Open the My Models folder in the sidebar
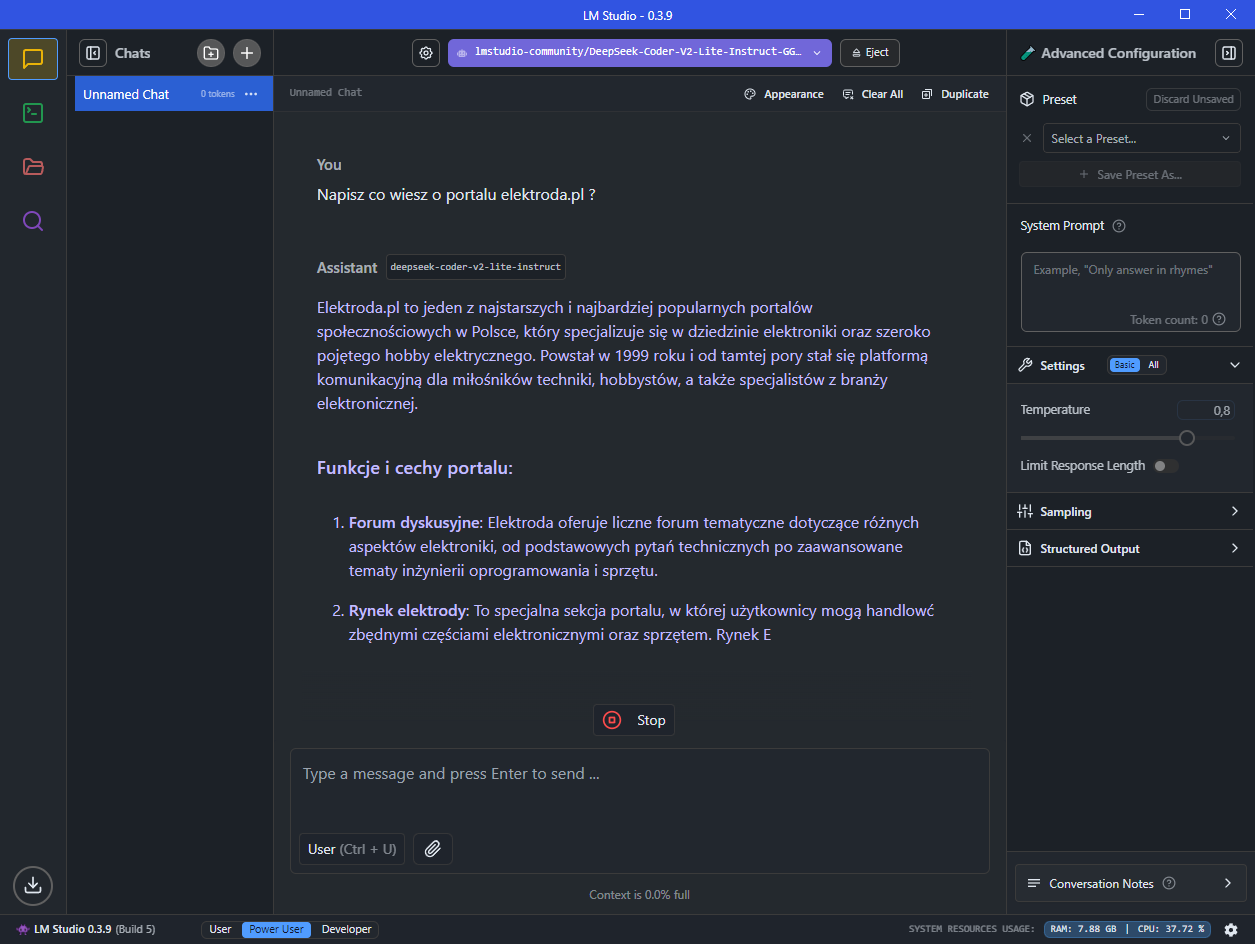Screen dimensions: 1255x944 click(x=33, y=167)
